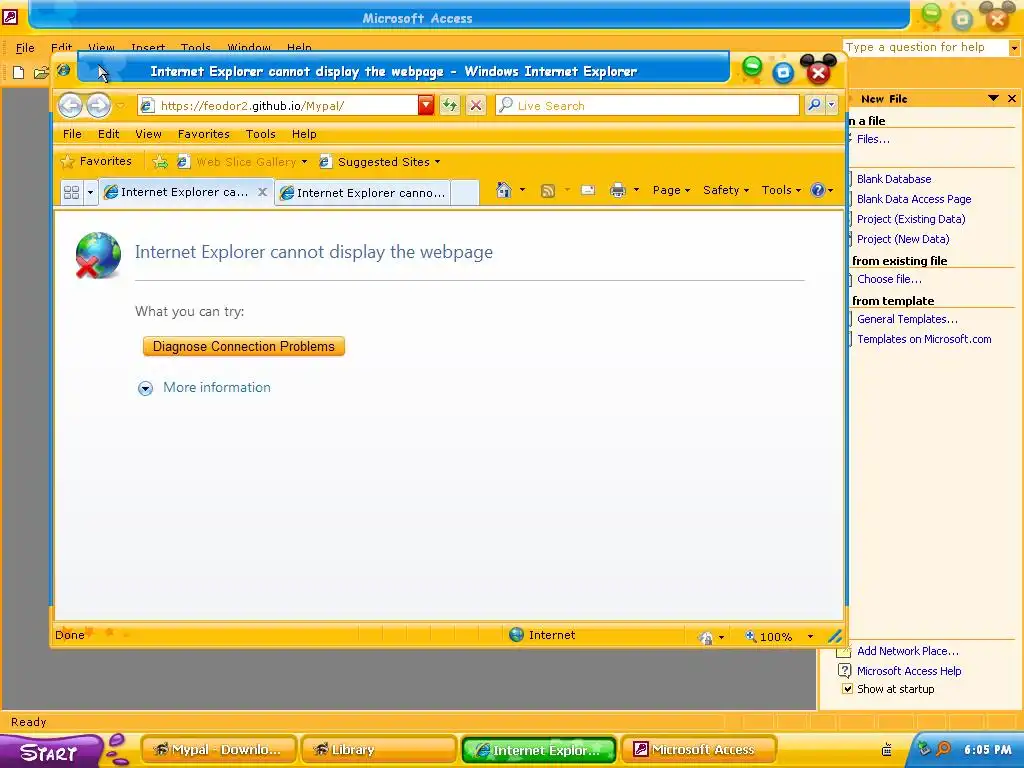Click the zoom magnifier icon in the status bar

click(x=751, y=635)
